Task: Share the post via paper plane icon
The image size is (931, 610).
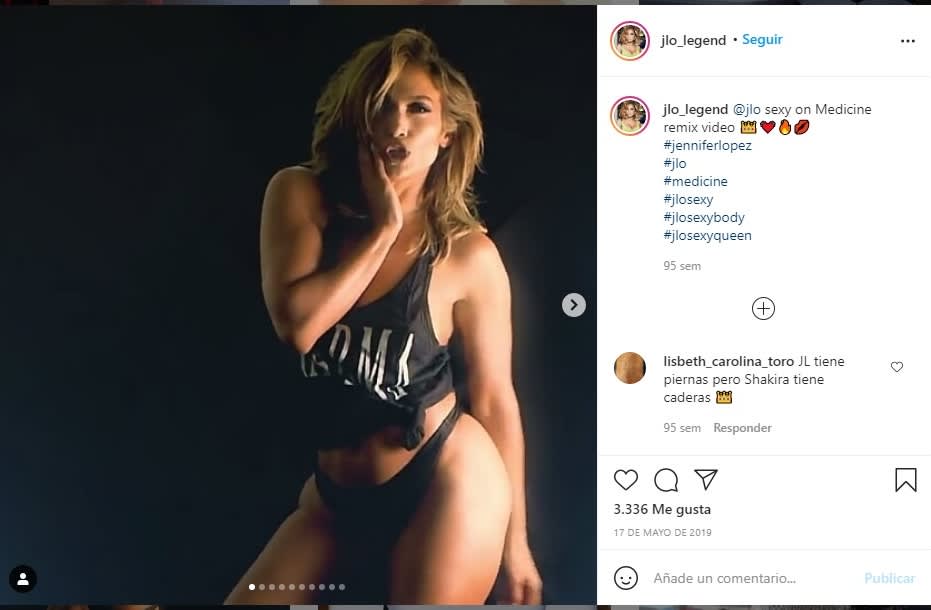Action: click(x=706, y=480)
